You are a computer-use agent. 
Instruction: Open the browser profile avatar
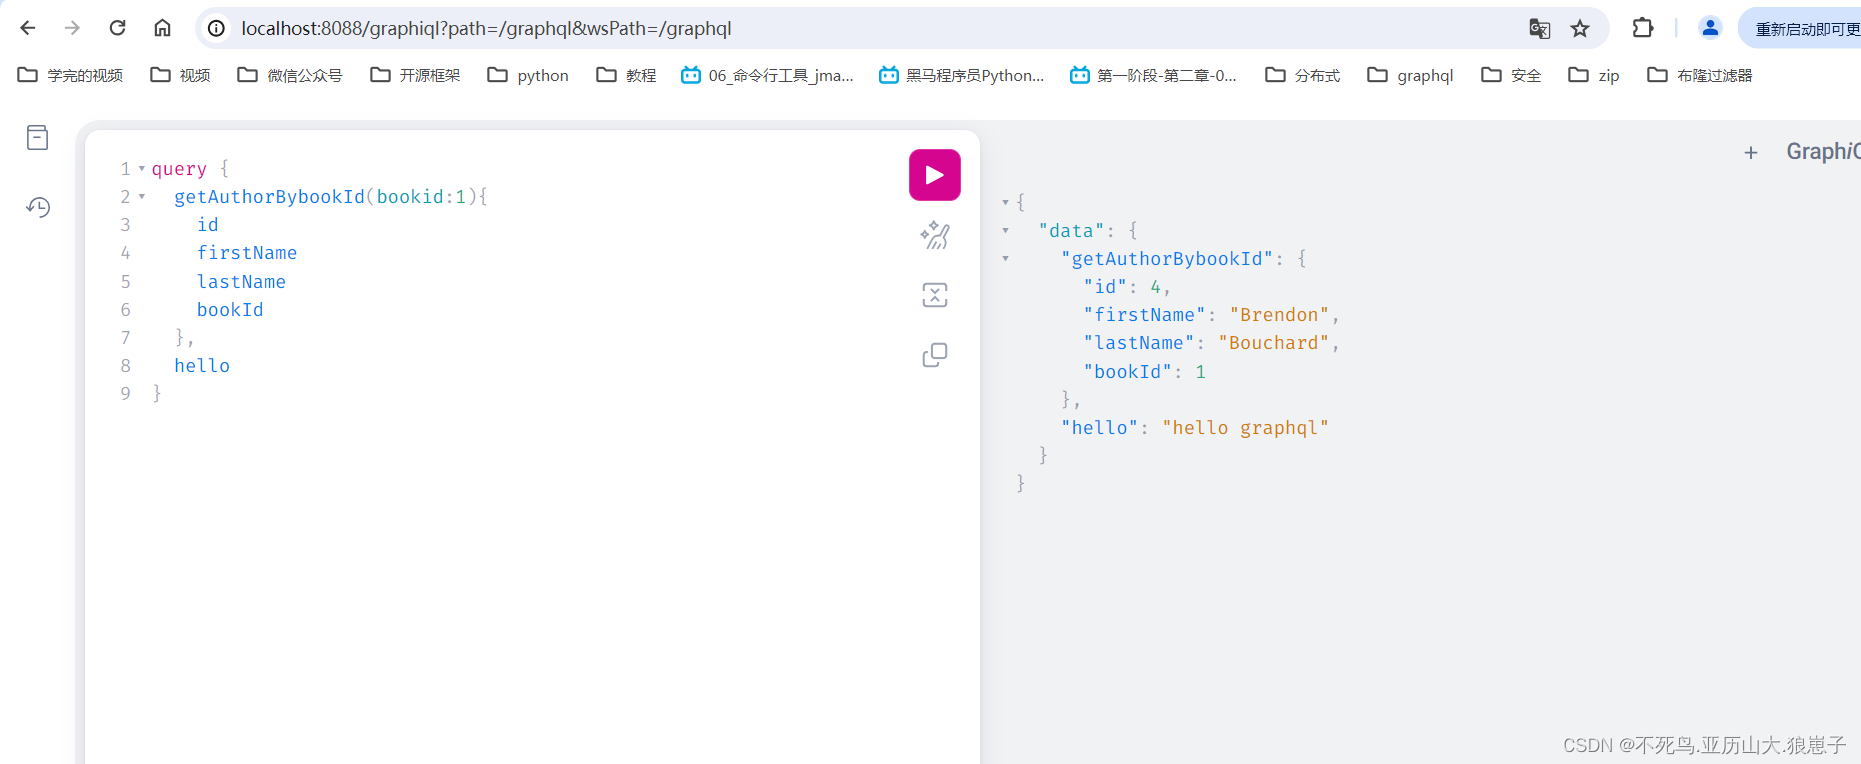click(x=1710, y=28)
